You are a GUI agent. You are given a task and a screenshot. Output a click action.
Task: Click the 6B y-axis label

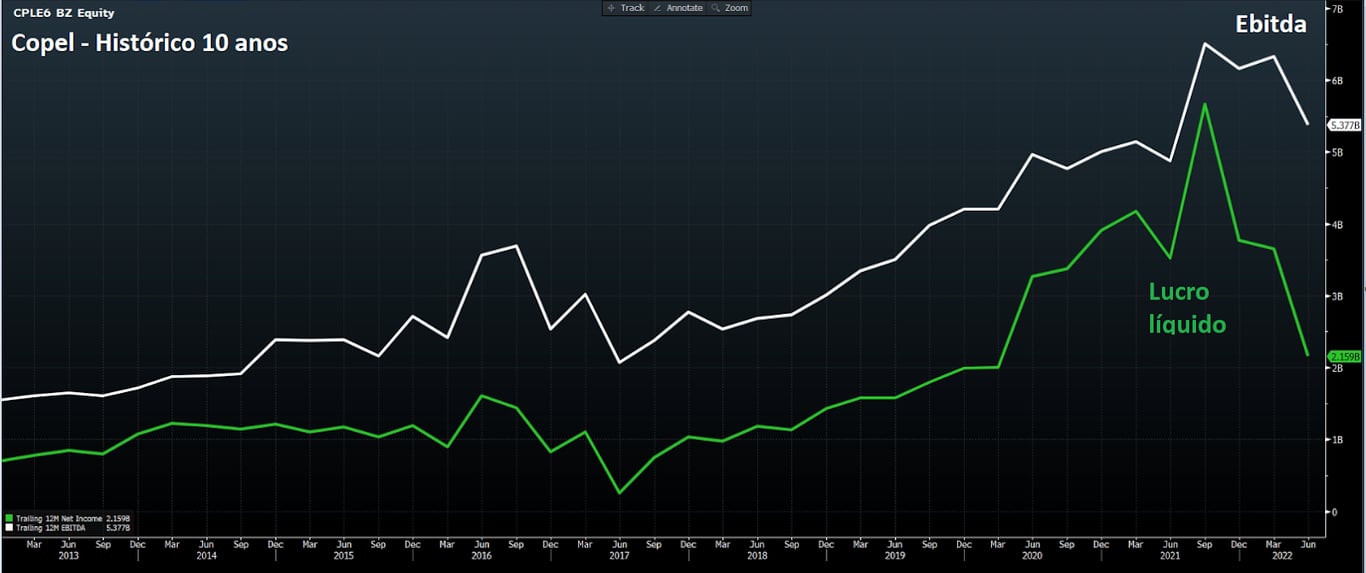point(1335,80)
